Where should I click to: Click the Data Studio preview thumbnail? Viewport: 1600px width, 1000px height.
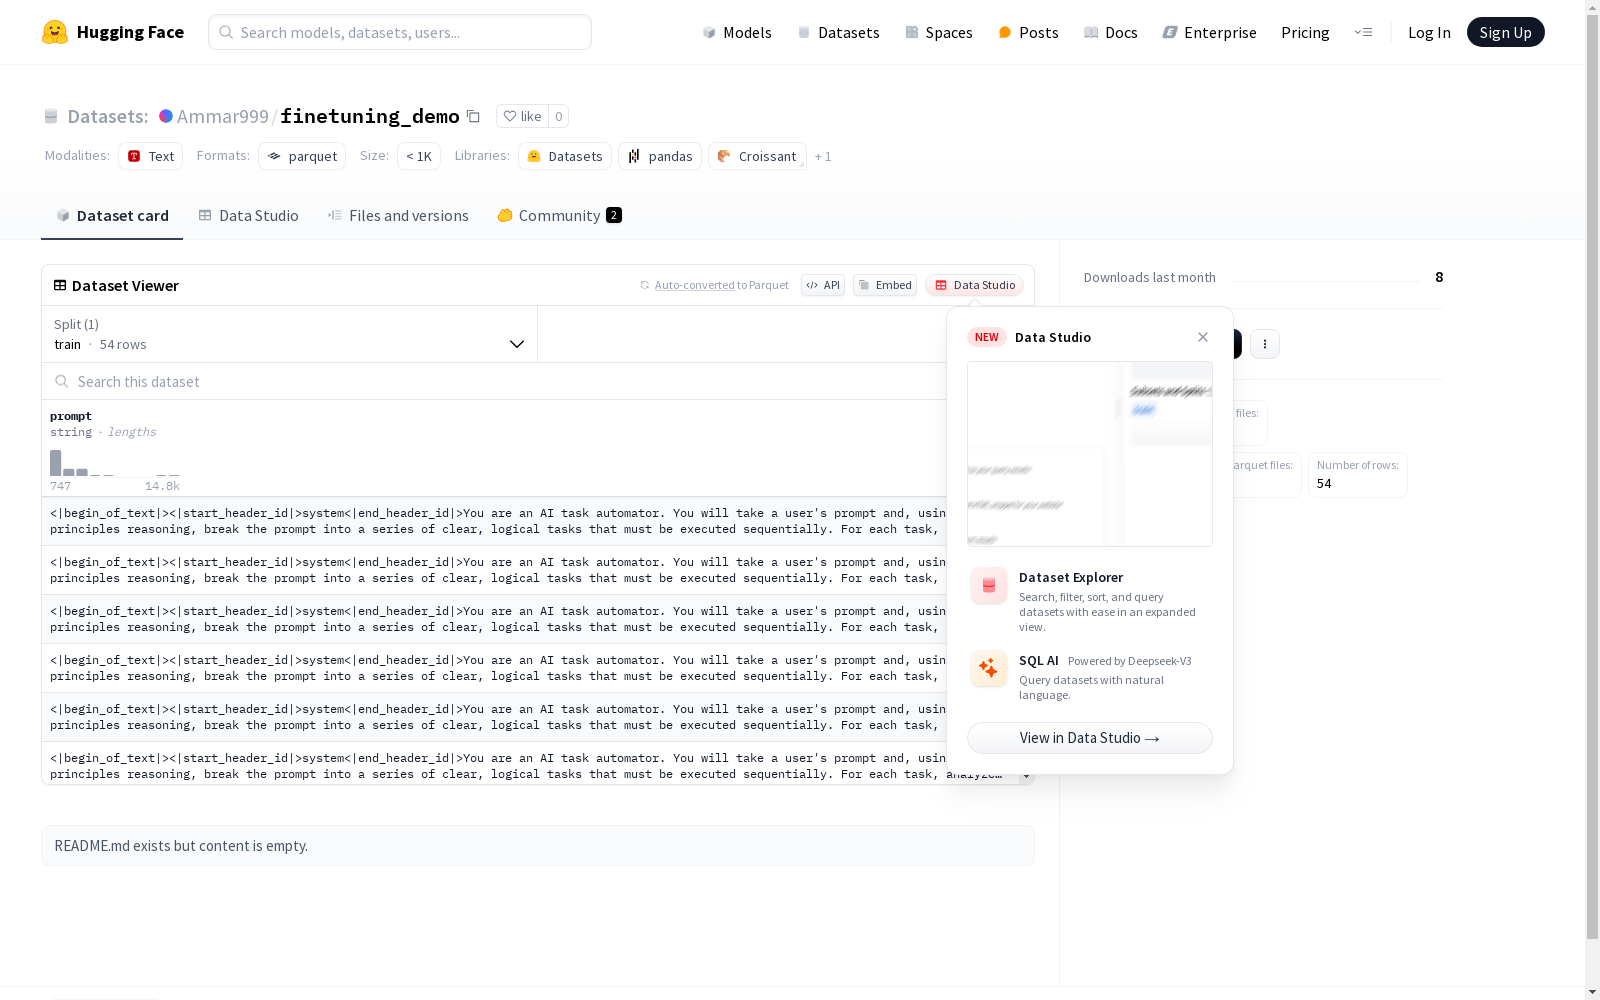(x=1090, y=454)
